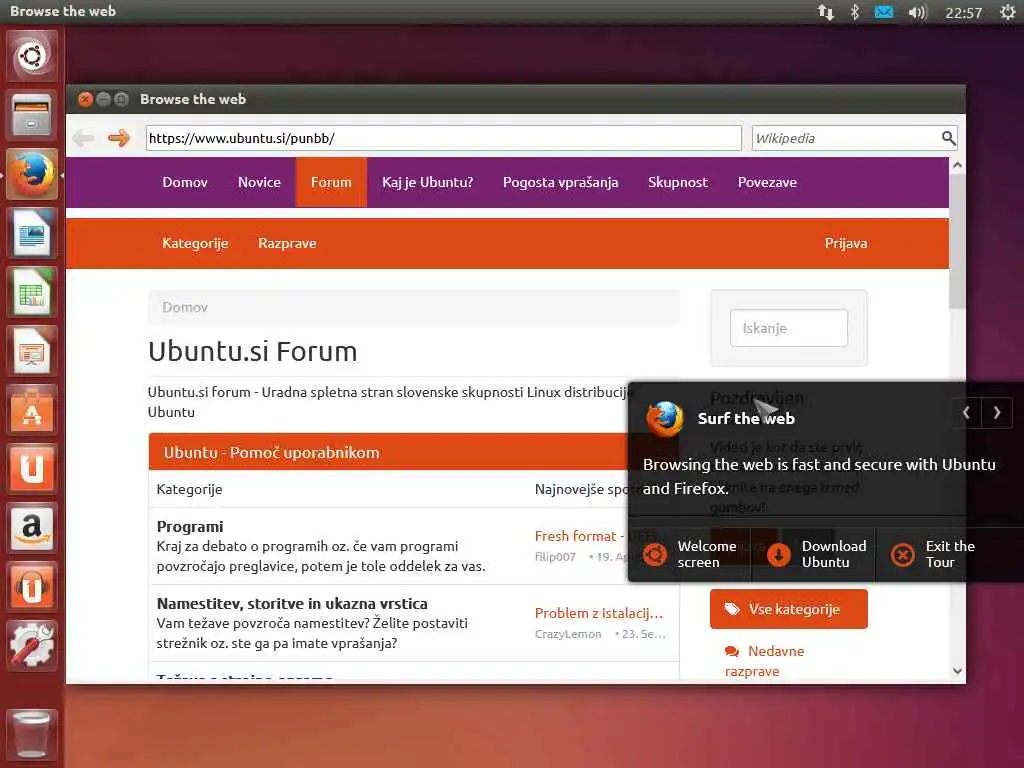This screenshot has width=1024, height=768.
Task: Go to previous tour slide arrow
Action: pos(966,412)
